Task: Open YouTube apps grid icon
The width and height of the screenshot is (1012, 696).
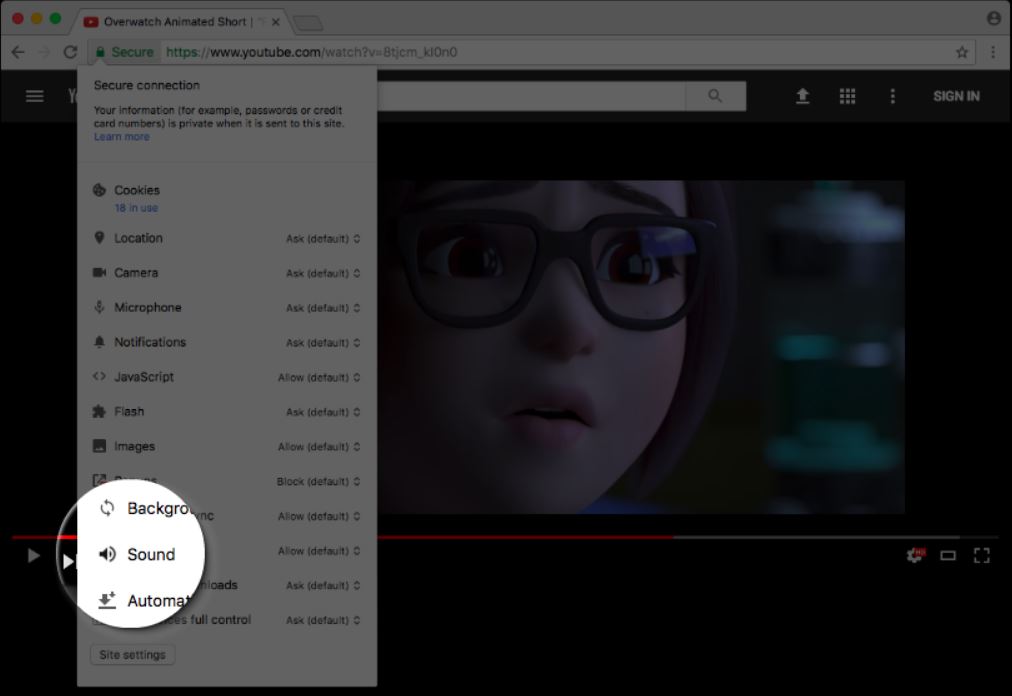Action: tap(847, 96)
